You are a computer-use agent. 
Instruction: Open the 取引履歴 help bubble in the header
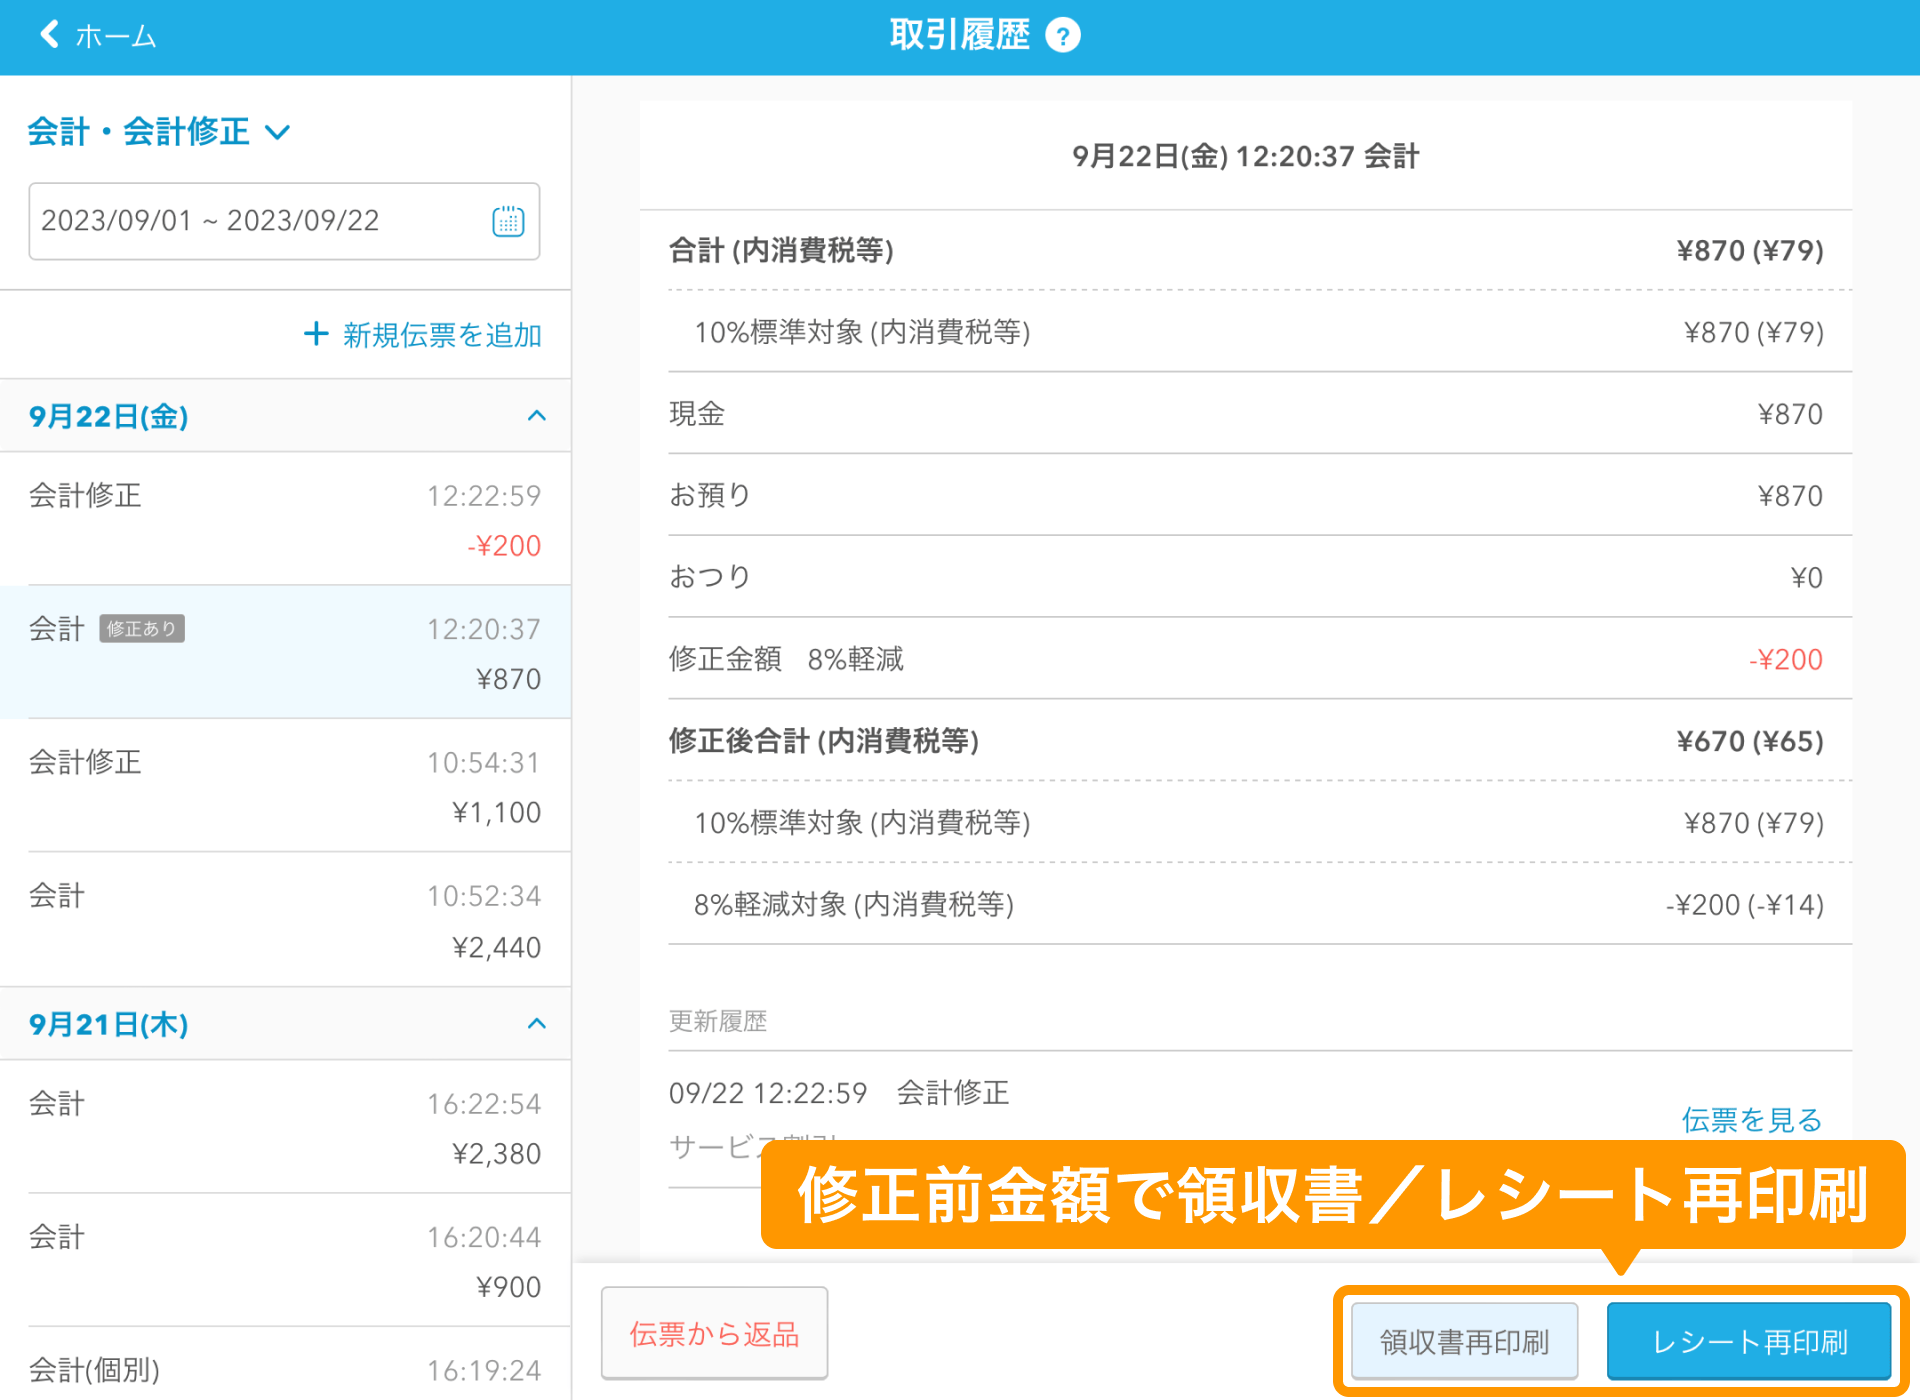[1064, 34]
